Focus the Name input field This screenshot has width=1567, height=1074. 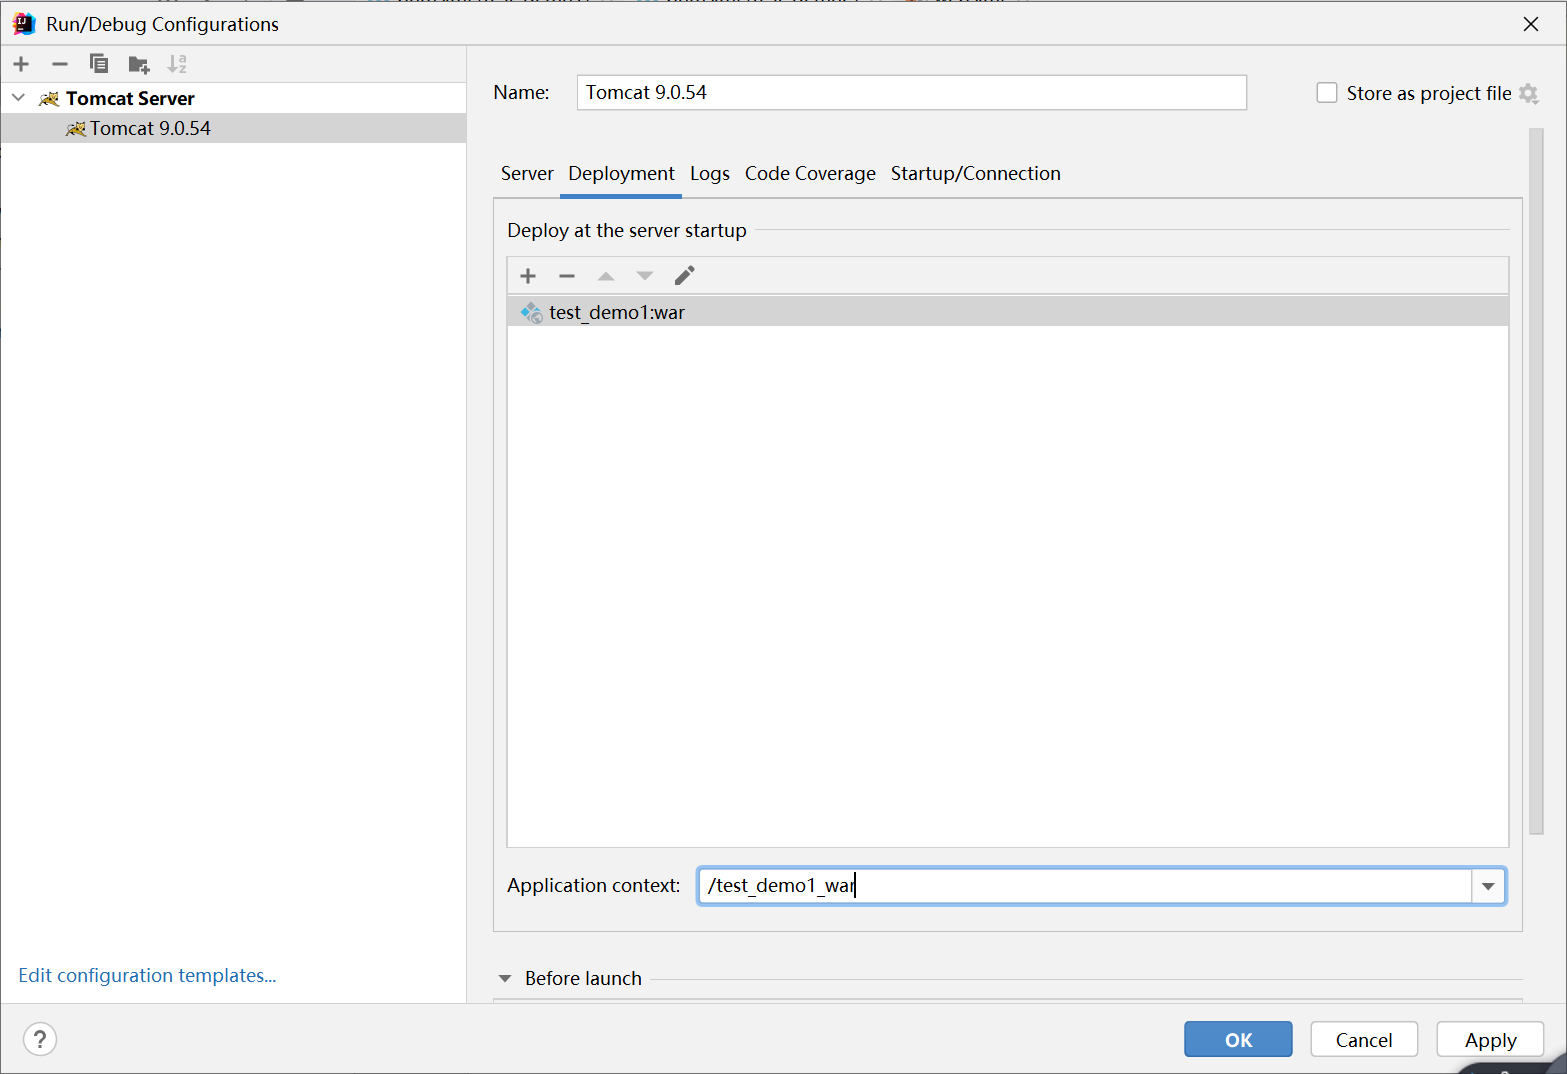click(912, 93)
